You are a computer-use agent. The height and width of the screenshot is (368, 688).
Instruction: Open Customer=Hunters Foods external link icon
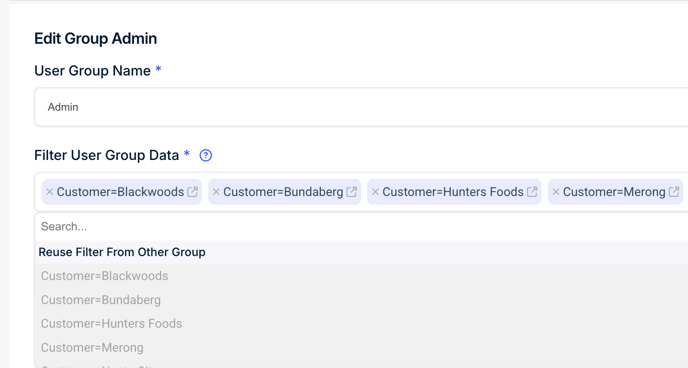532,192
